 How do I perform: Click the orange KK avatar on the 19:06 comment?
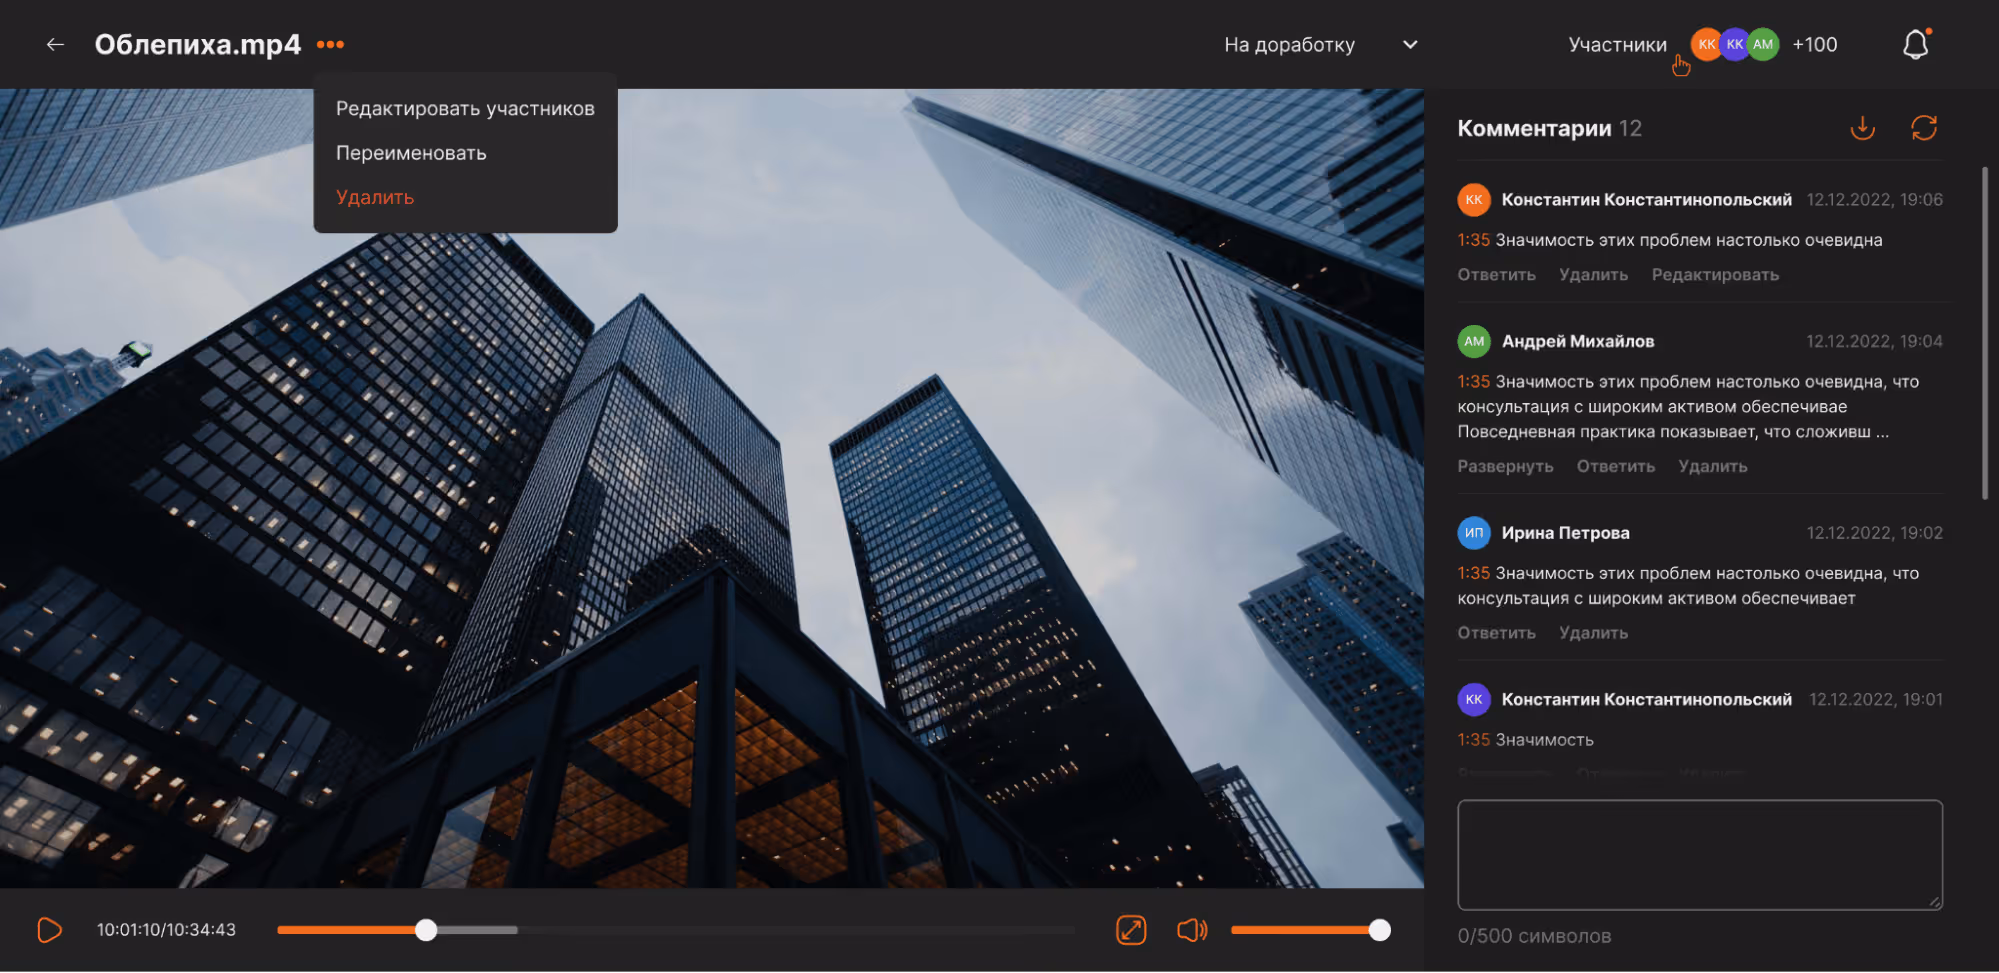pos(1474,200)
